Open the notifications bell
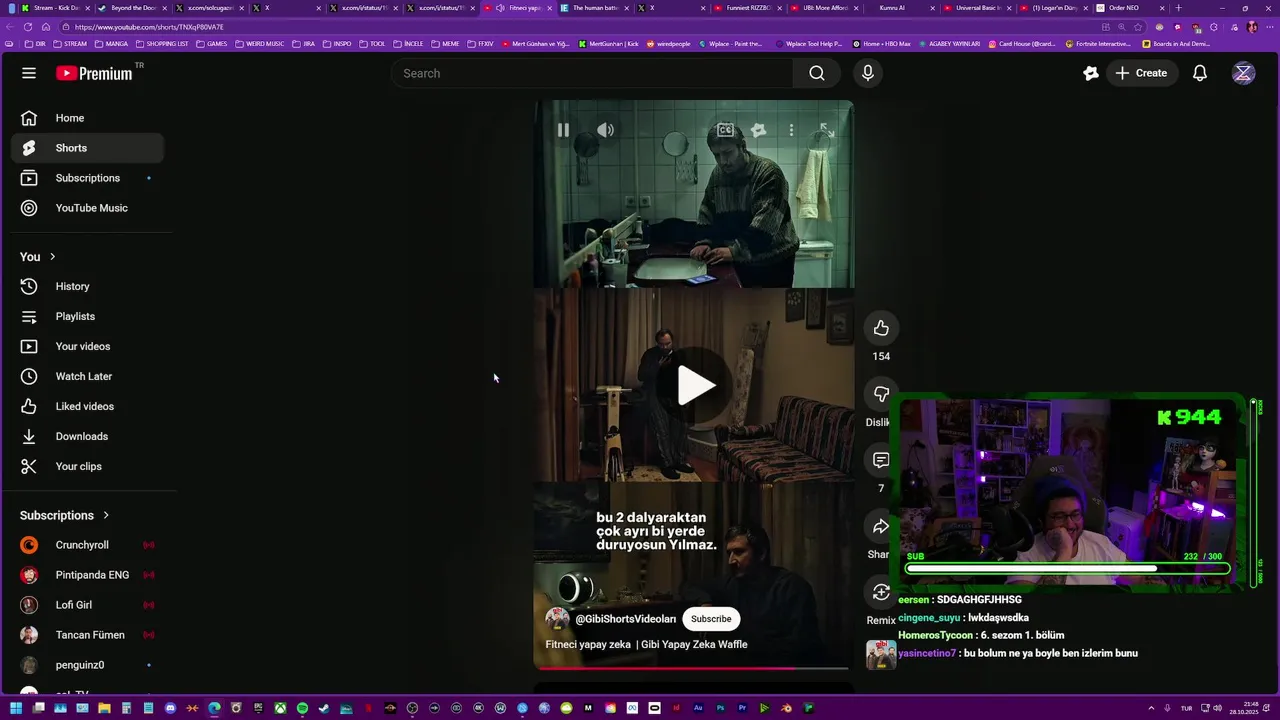 click(x=1200, y=73)
